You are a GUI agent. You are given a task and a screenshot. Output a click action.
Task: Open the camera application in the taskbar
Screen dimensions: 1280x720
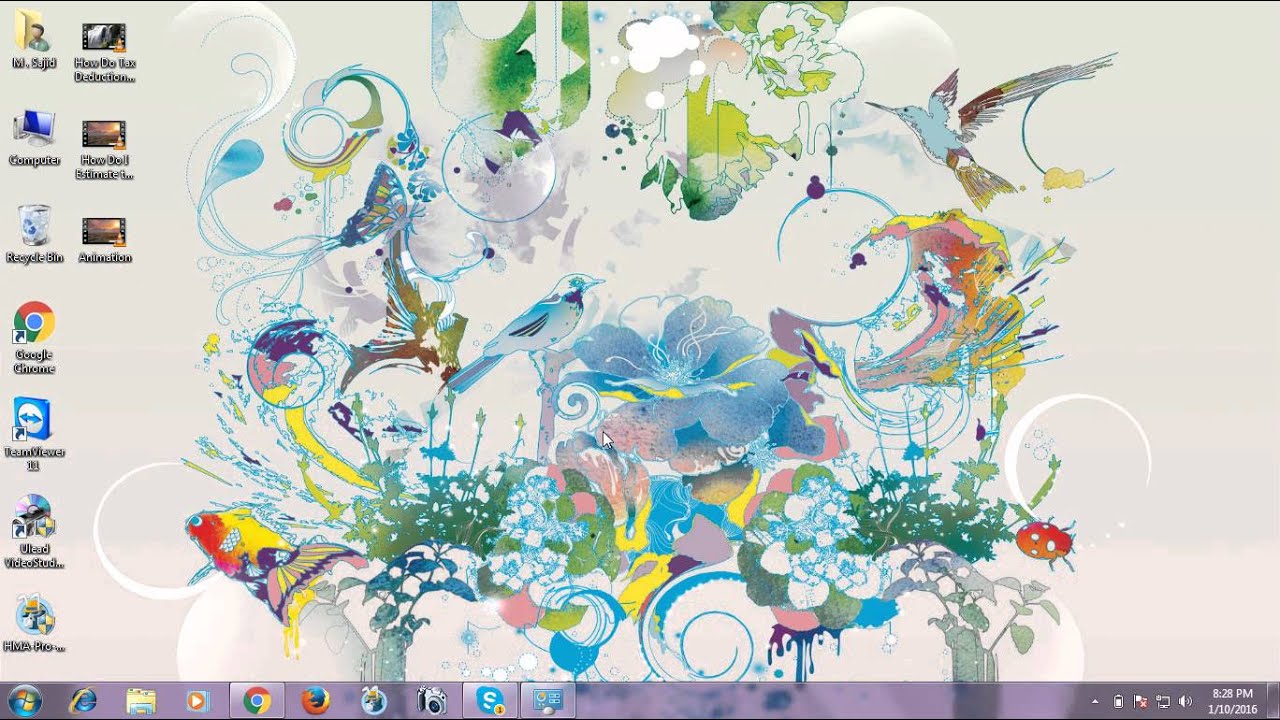(432, 701)
